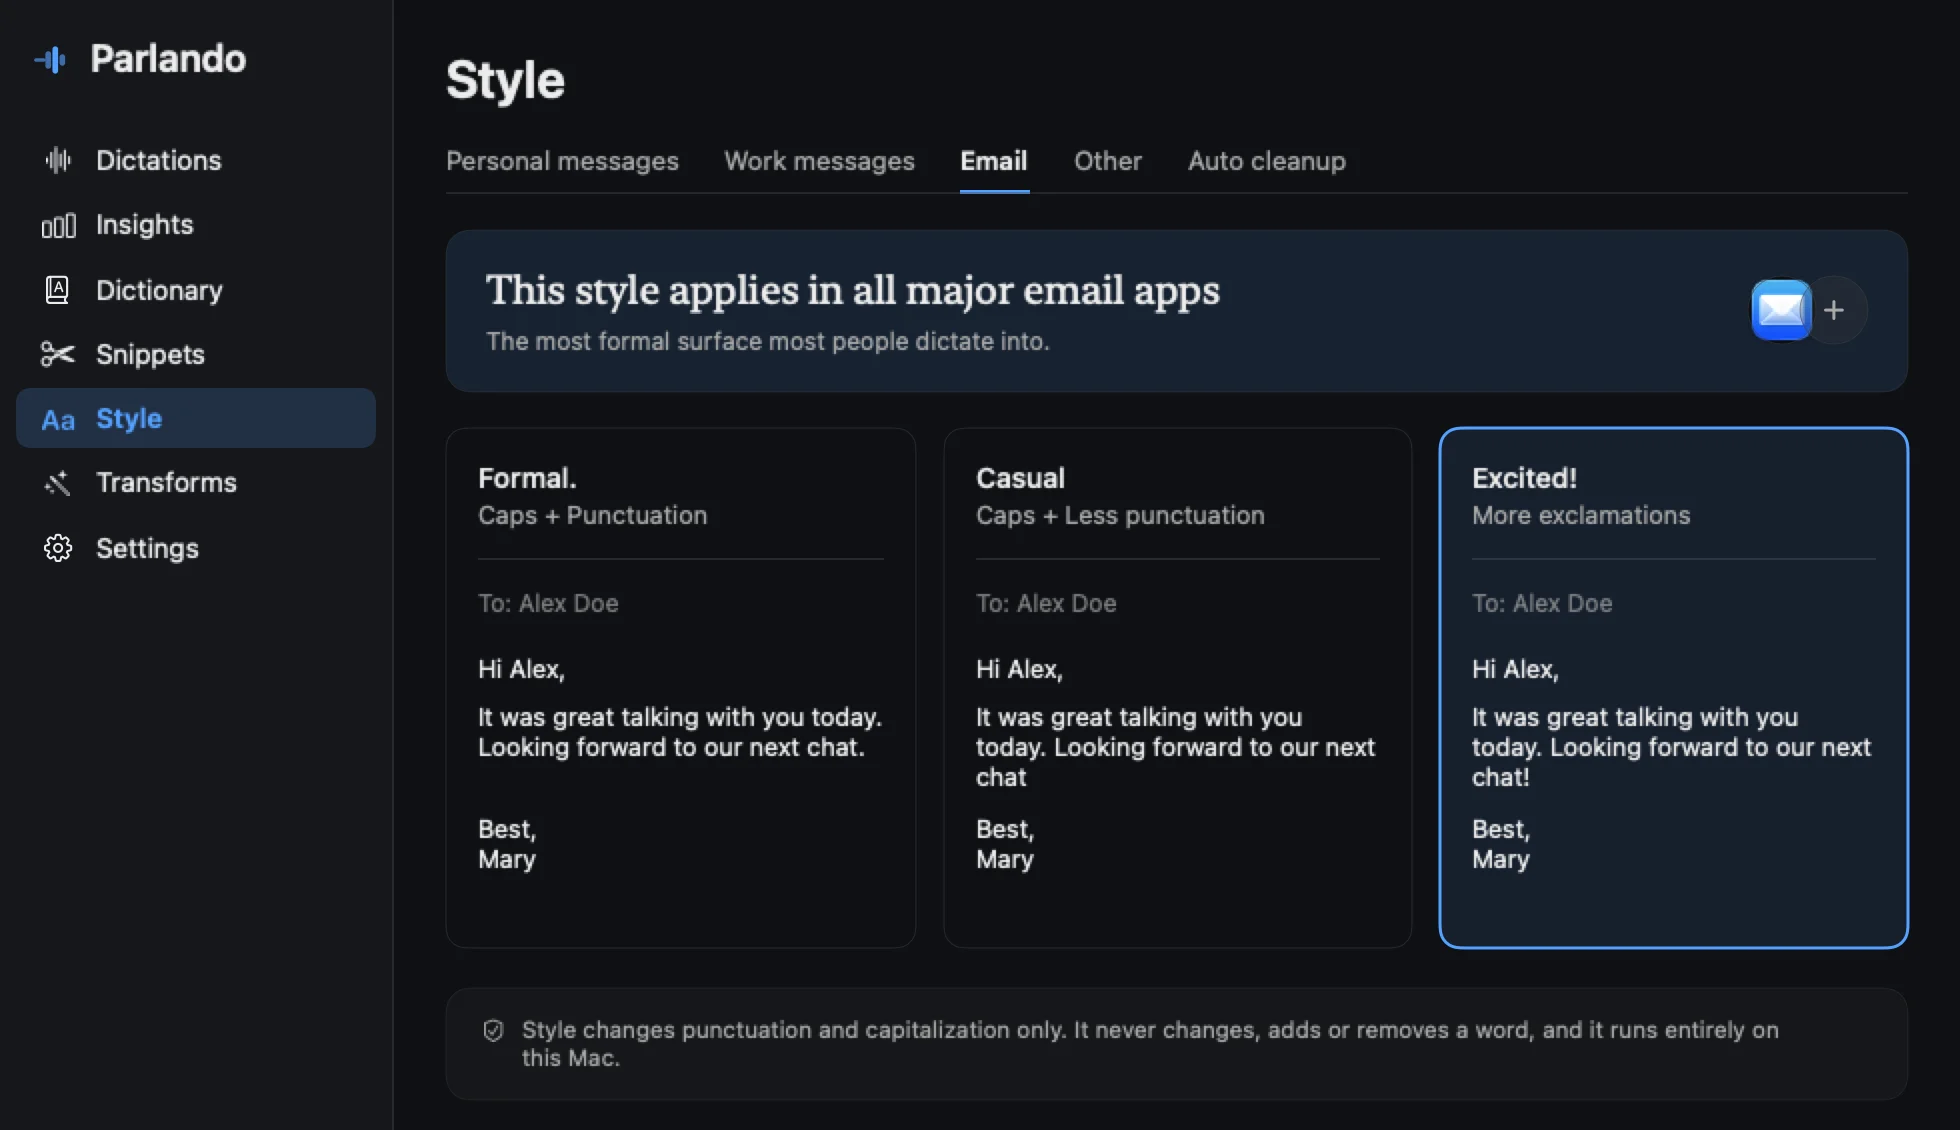Open Settings from the sidebar
The image size is (1960, 1130).
point(196,548)
